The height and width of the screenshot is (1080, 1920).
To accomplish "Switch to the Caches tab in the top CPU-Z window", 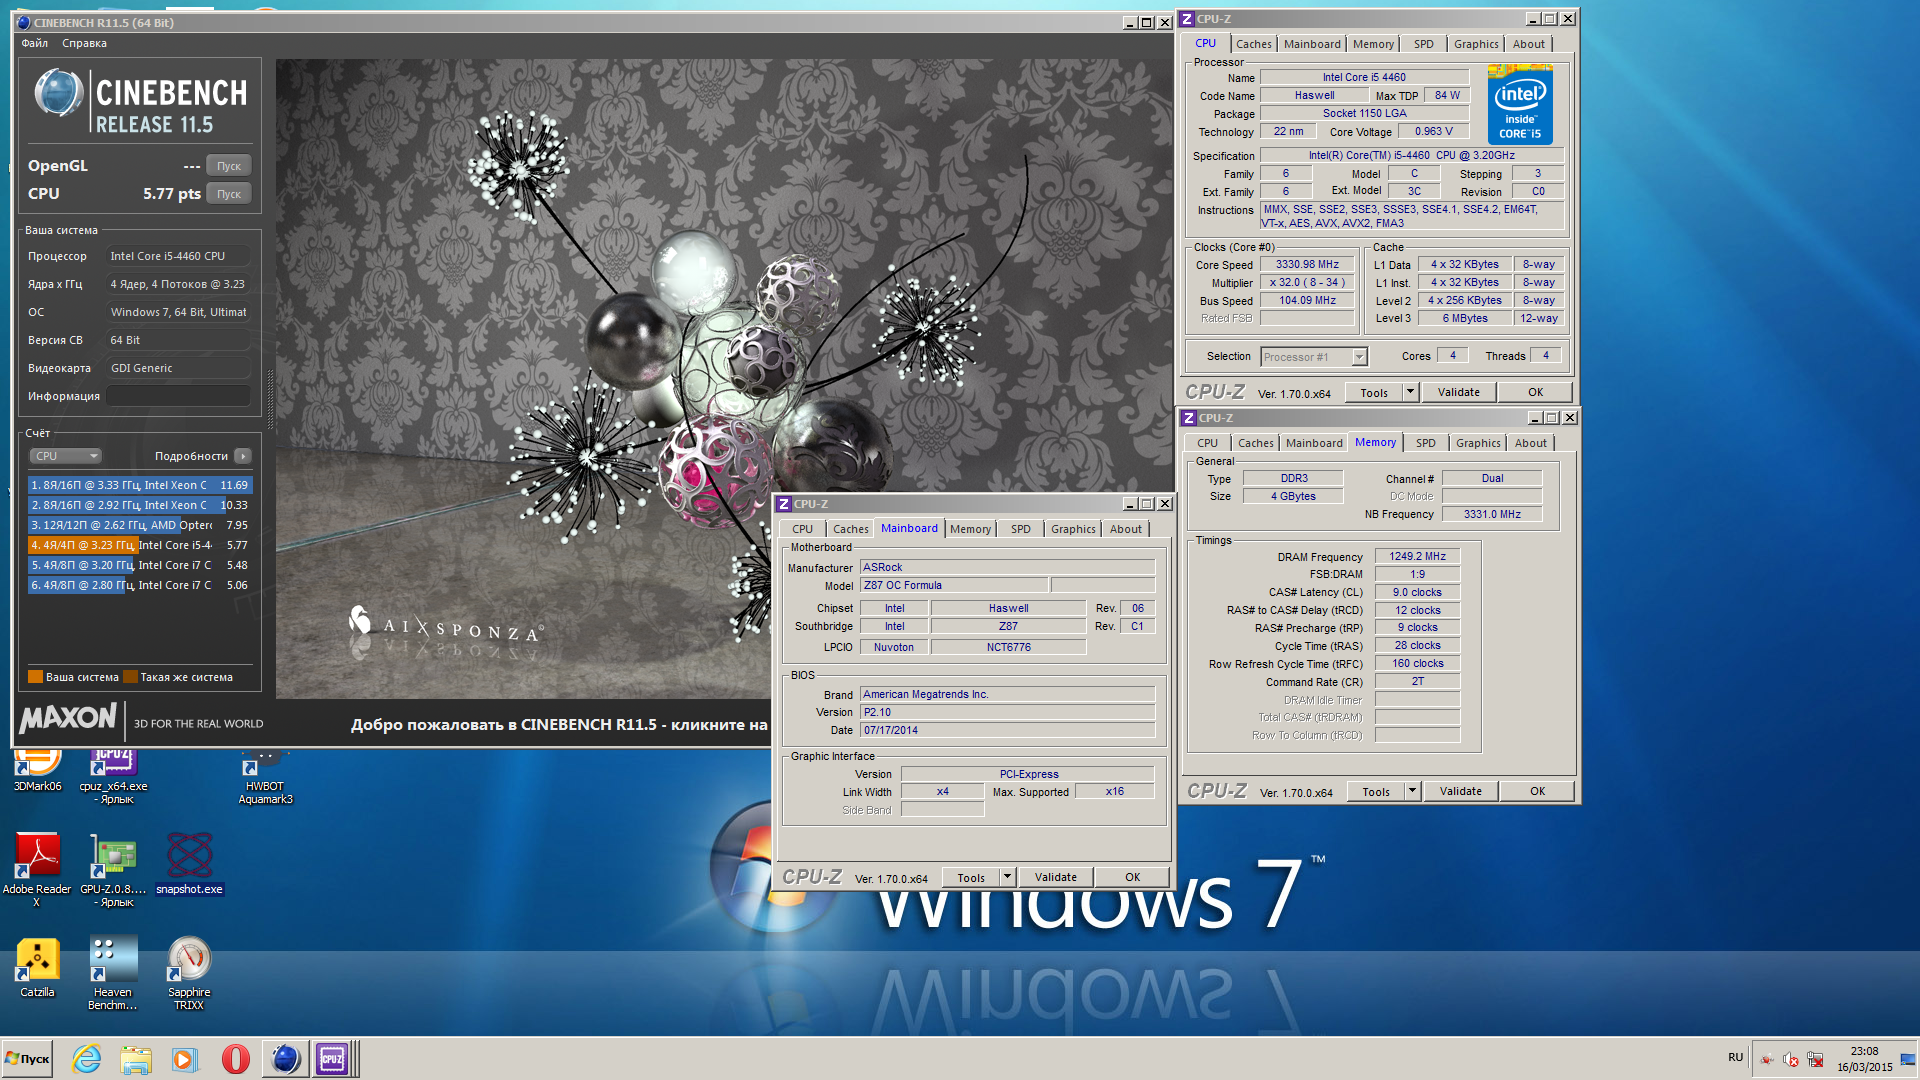I will point(1254,44).
